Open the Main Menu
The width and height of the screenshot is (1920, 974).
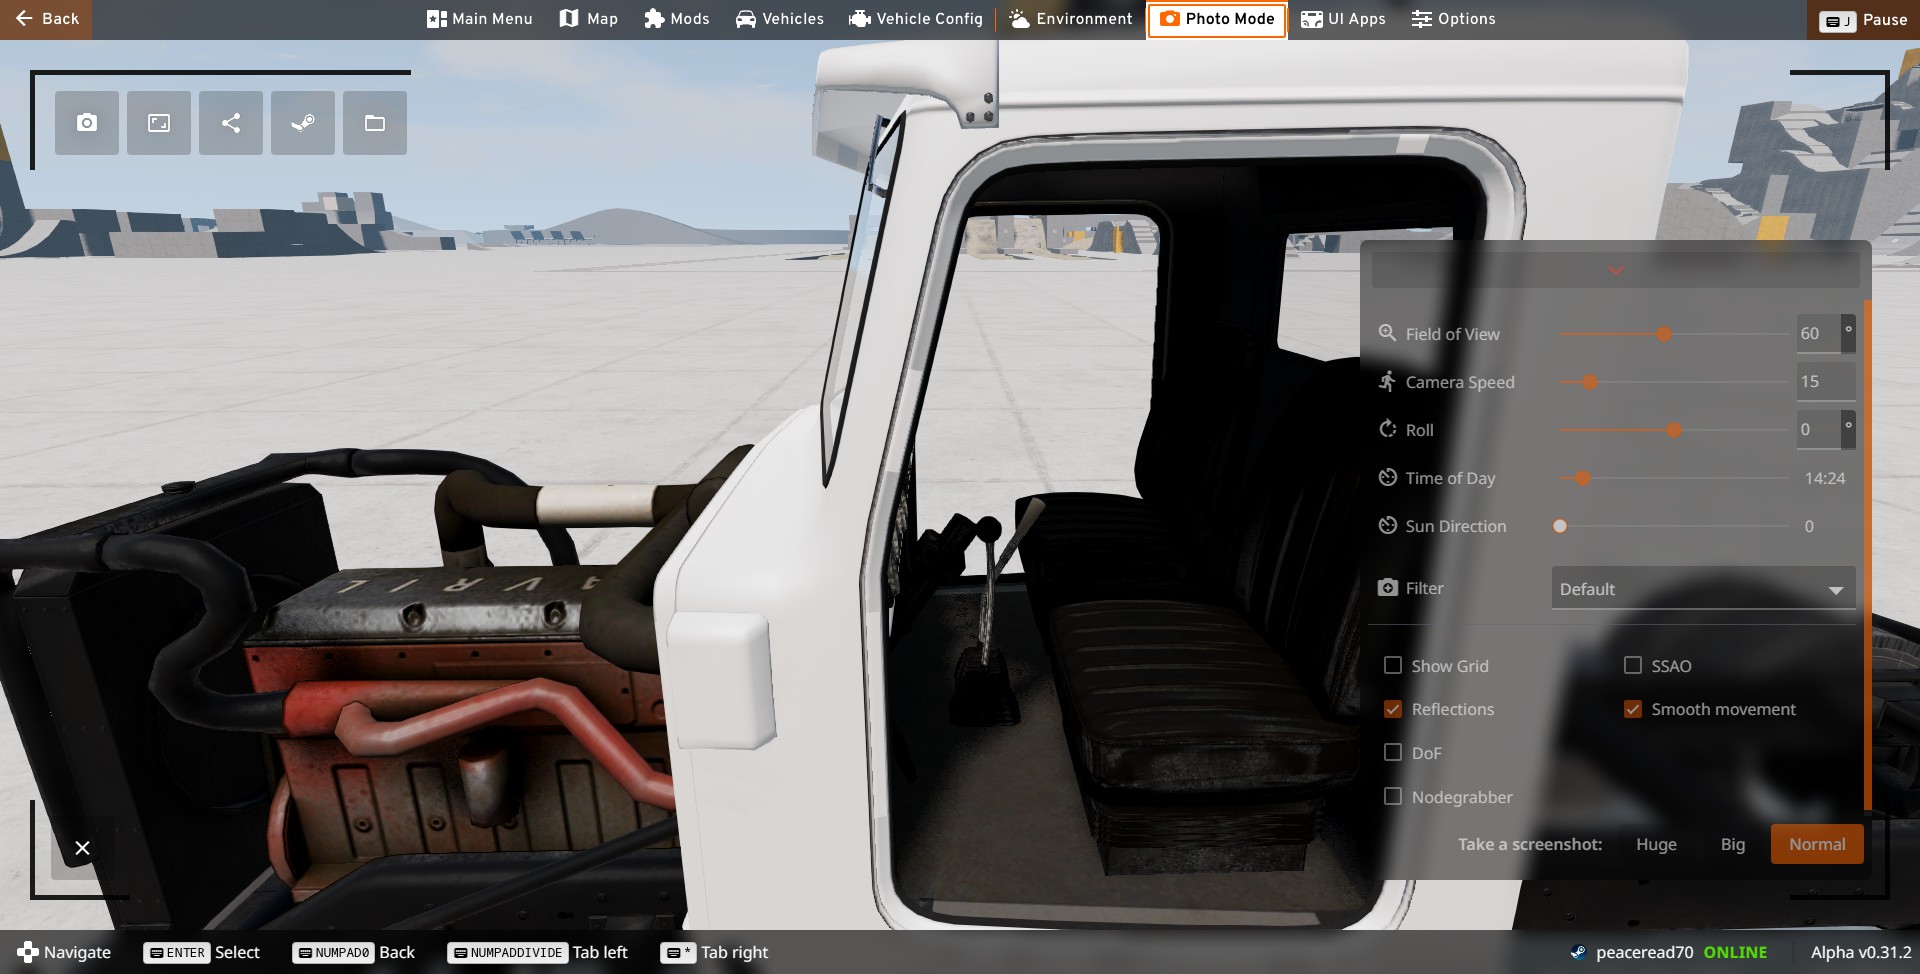pos(480,19)
